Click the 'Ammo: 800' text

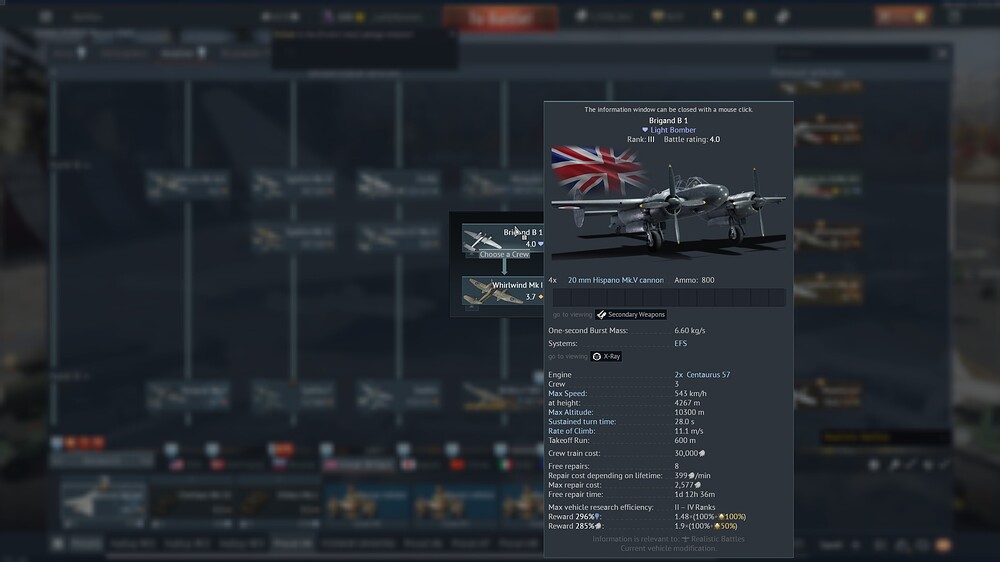694,280
